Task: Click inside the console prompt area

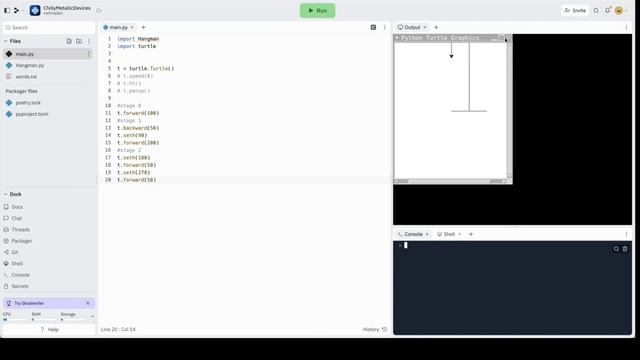Action: coord(512,288)
